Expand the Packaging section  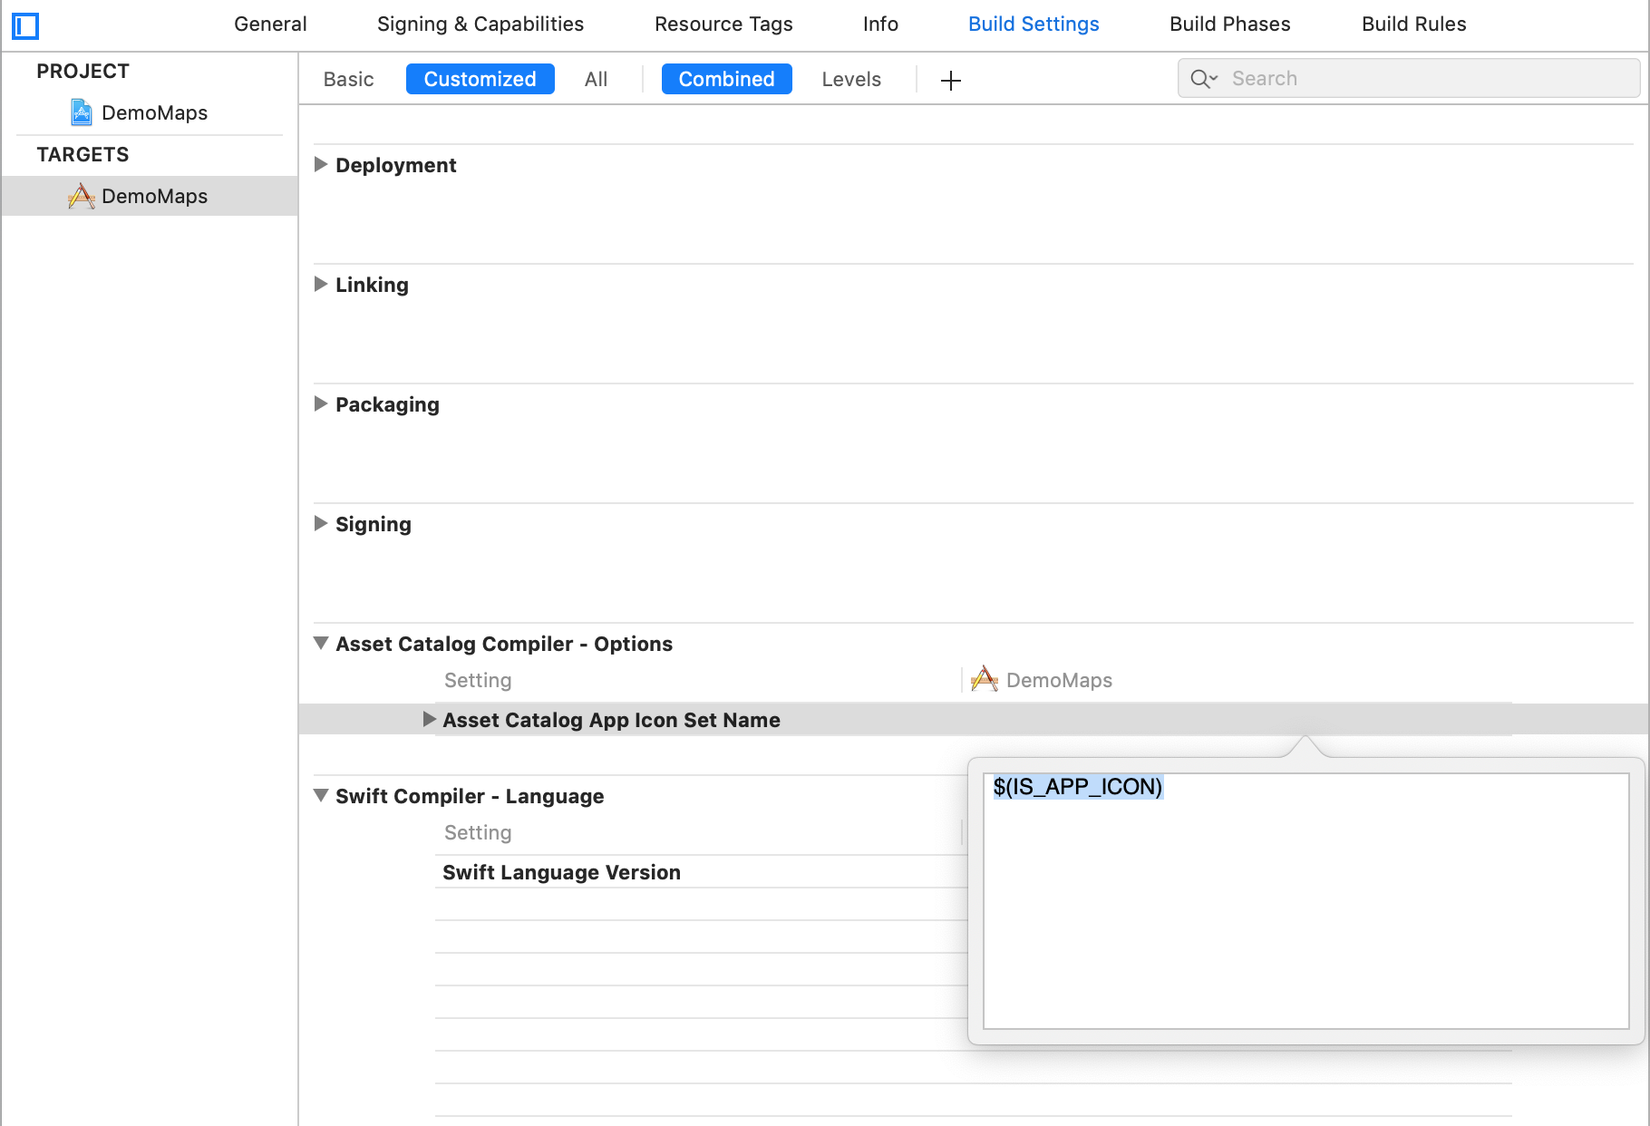pyautogui.click(x=321, y=404)
